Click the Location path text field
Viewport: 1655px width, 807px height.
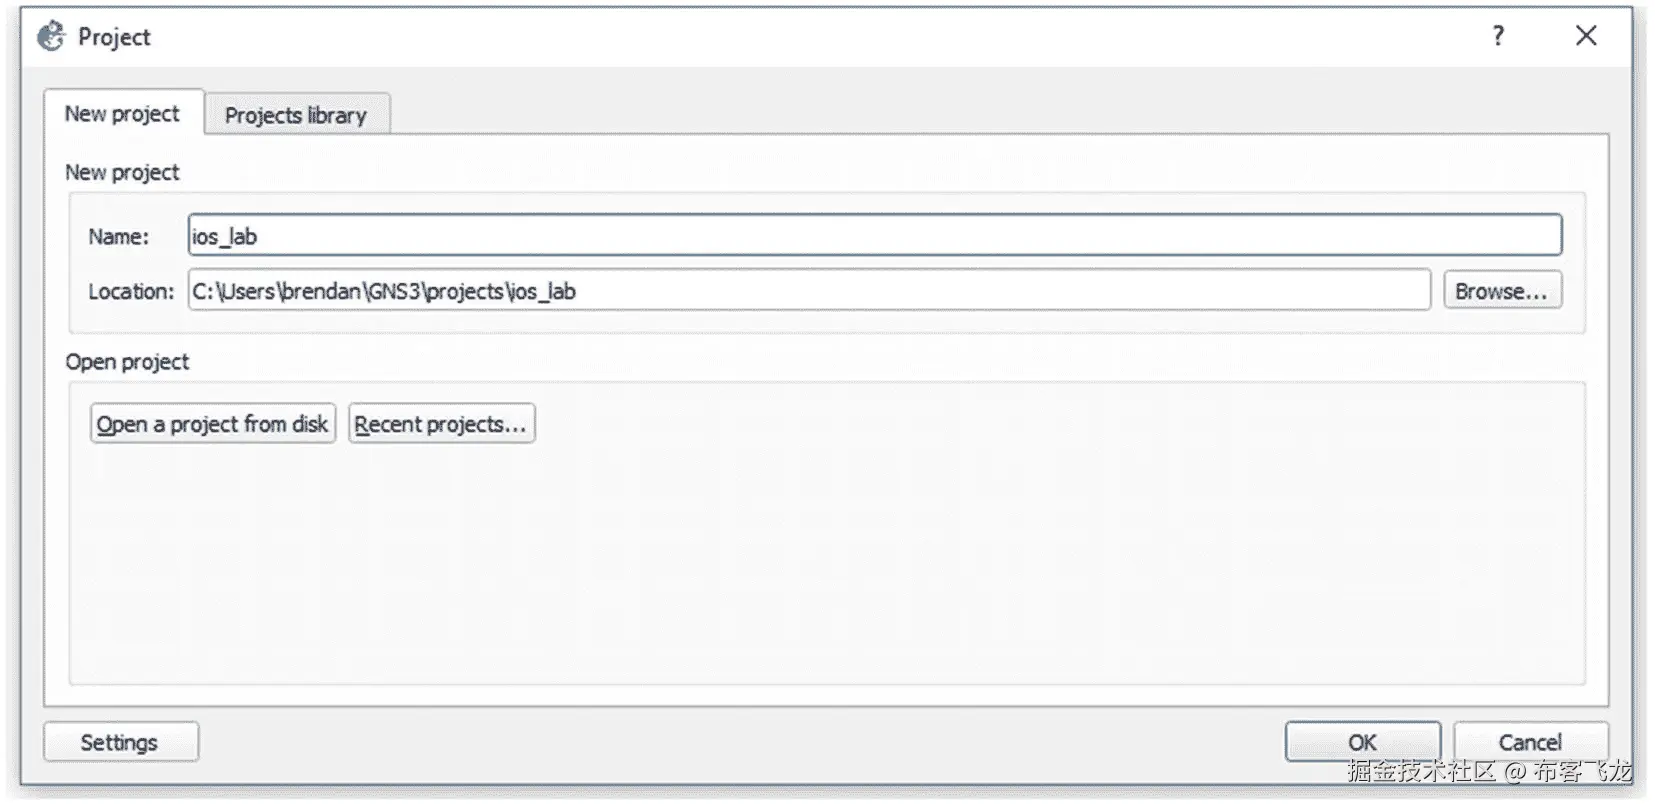coord(808,291)
